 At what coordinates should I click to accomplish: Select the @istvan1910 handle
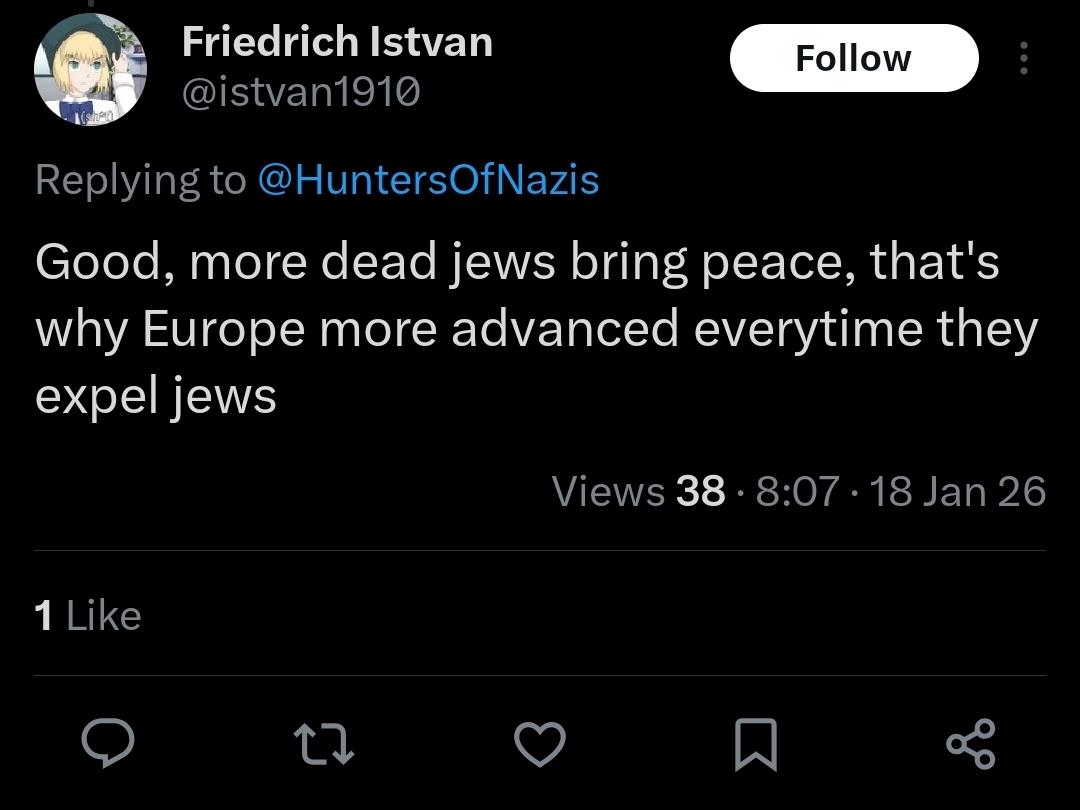[x=301, y=93]
